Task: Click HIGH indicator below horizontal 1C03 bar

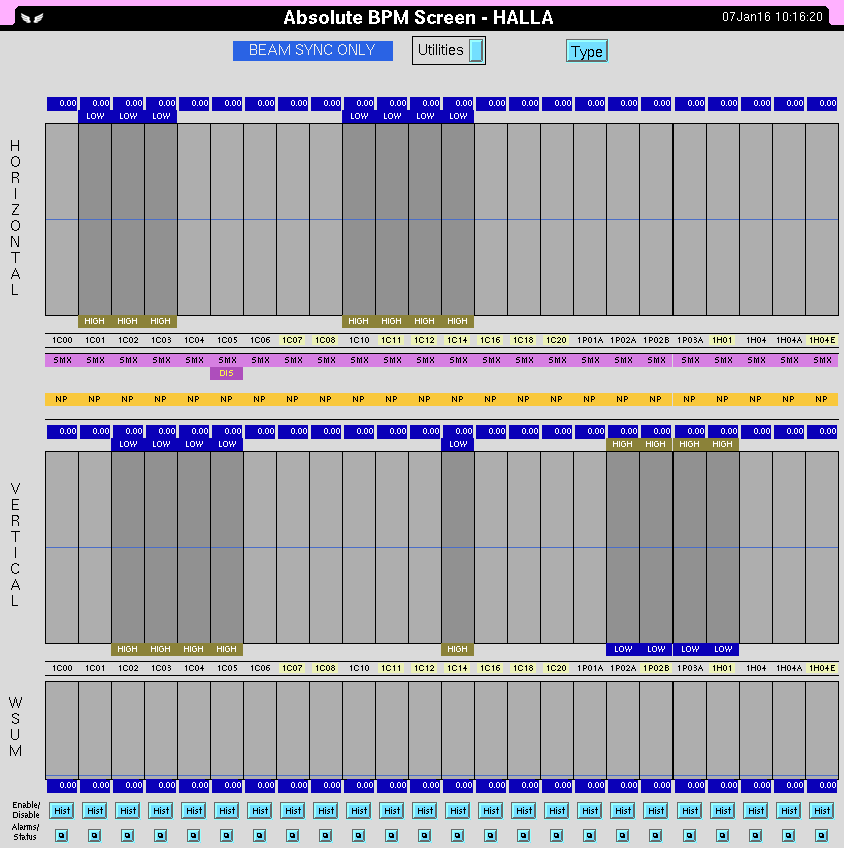Action: 161,321
